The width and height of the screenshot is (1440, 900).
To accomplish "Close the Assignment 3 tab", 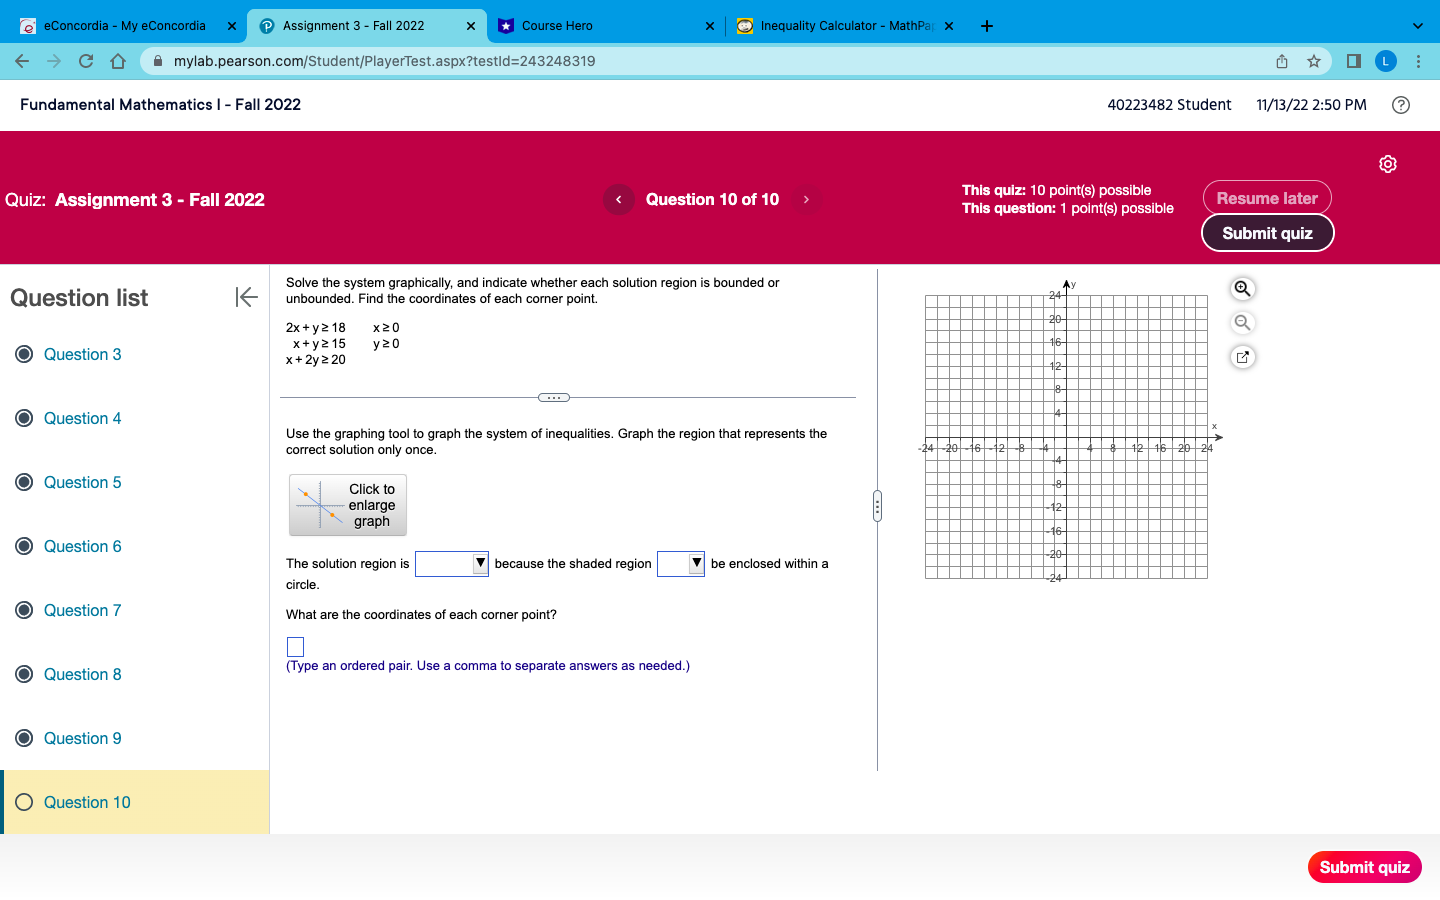I will click(x=471, y=26).
